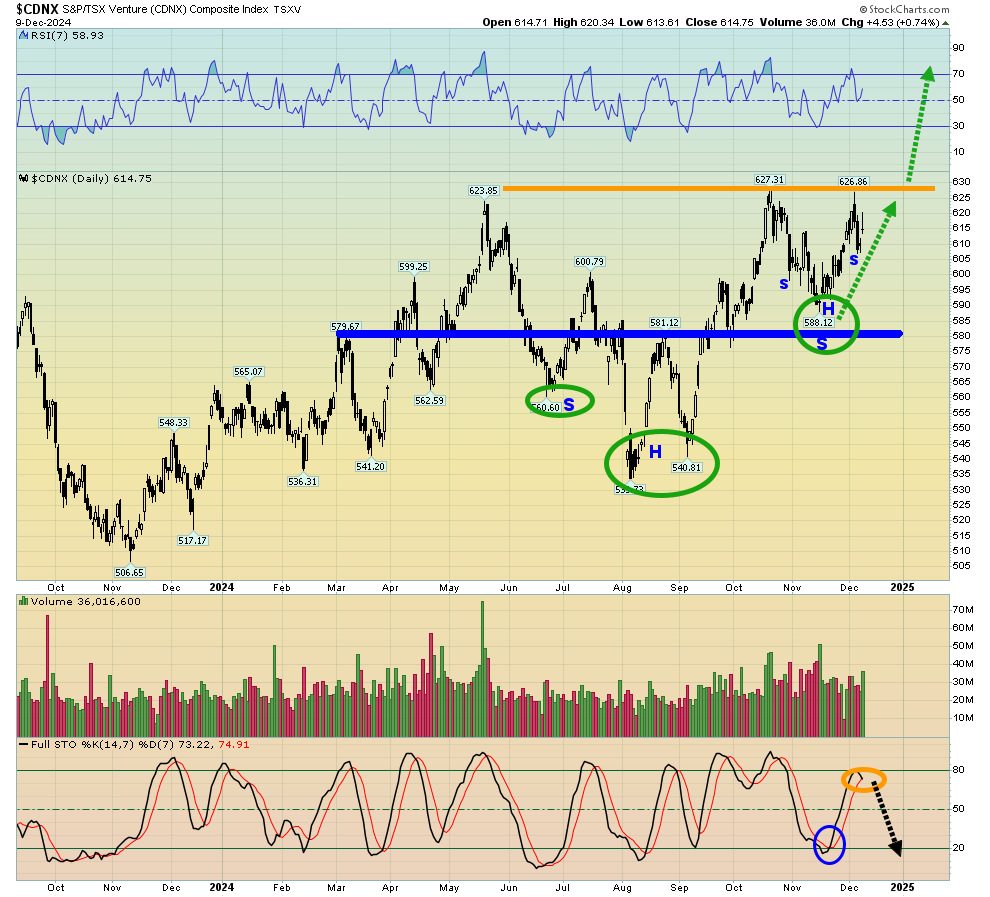Screen dimensions: 990x897
Task: Click the orange resistance line
Action: (x=718, y=188)
